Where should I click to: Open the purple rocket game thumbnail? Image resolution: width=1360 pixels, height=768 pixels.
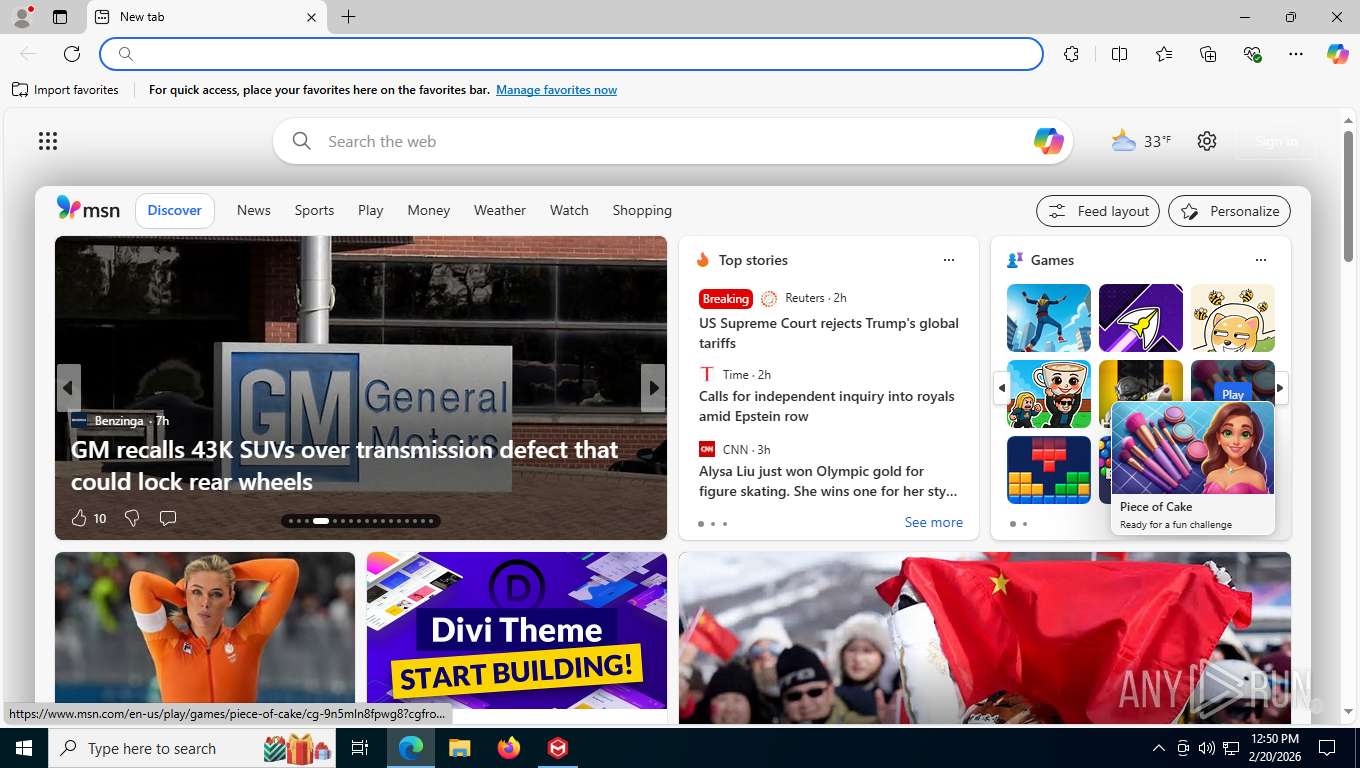click(x=1141, y=318)
